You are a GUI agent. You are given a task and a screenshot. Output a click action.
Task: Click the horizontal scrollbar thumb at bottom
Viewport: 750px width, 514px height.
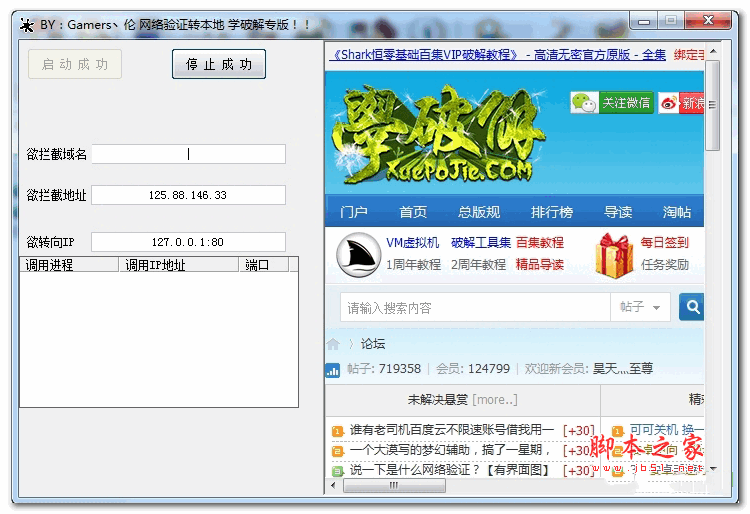(394, 486)
